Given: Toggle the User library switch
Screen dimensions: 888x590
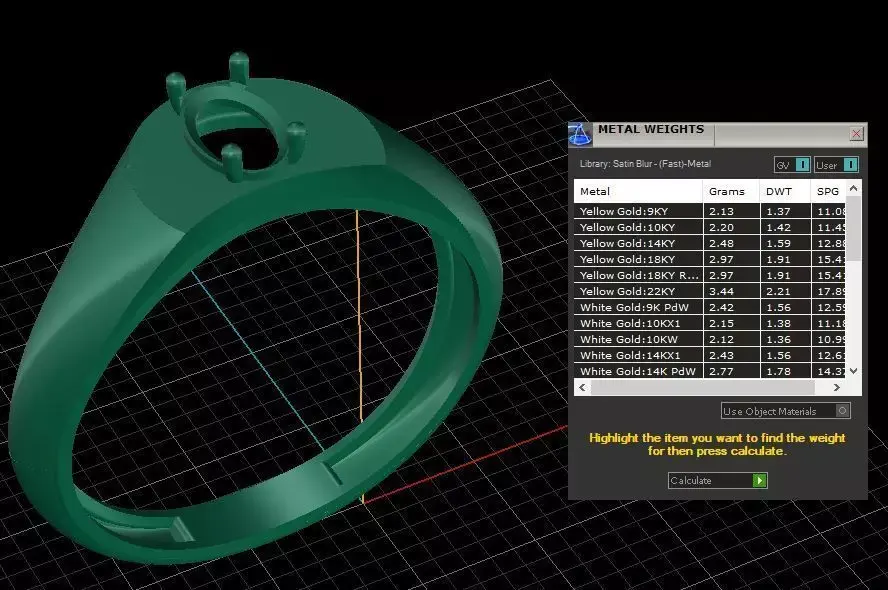Looking at the screenshot, I should [x=836, y=165].
